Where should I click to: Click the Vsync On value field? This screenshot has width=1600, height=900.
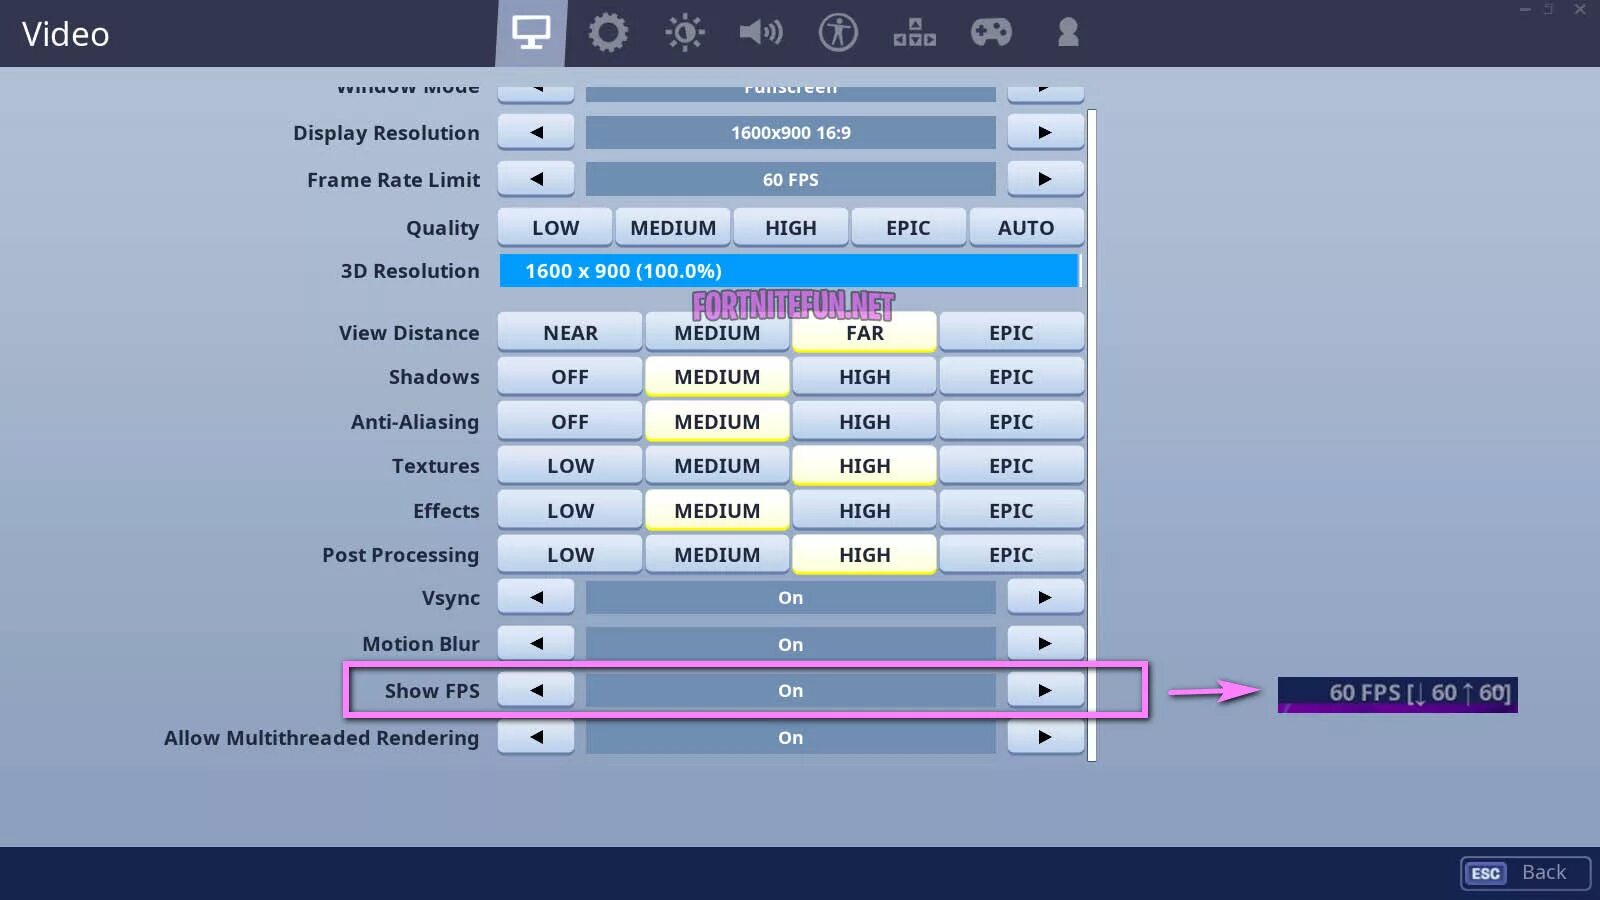tap(790, 597)
